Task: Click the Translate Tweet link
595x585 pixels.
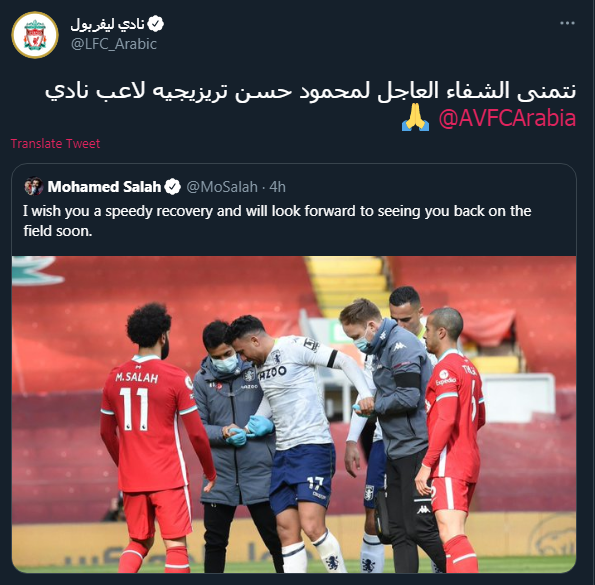Action: 55,143
